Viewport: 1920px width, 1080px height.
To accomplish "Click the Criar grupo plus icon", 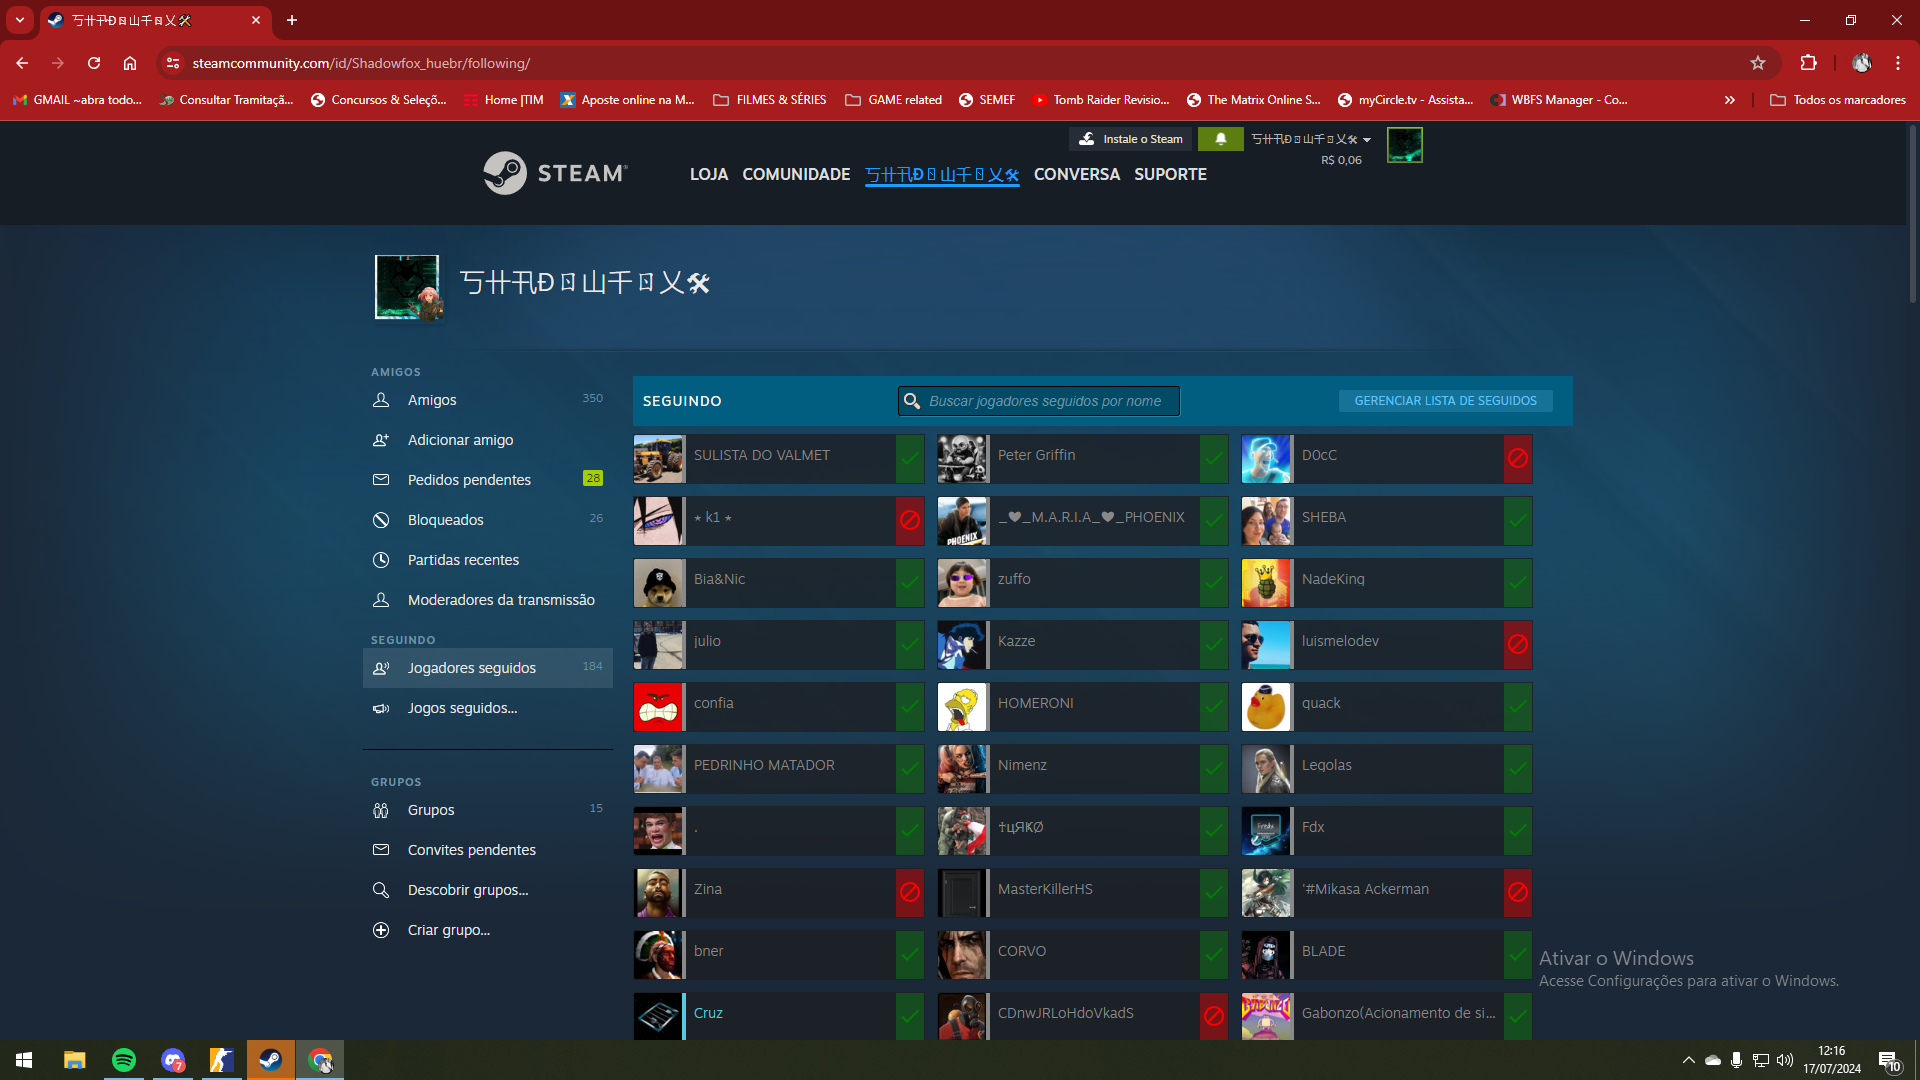I will tap(381, 930).
